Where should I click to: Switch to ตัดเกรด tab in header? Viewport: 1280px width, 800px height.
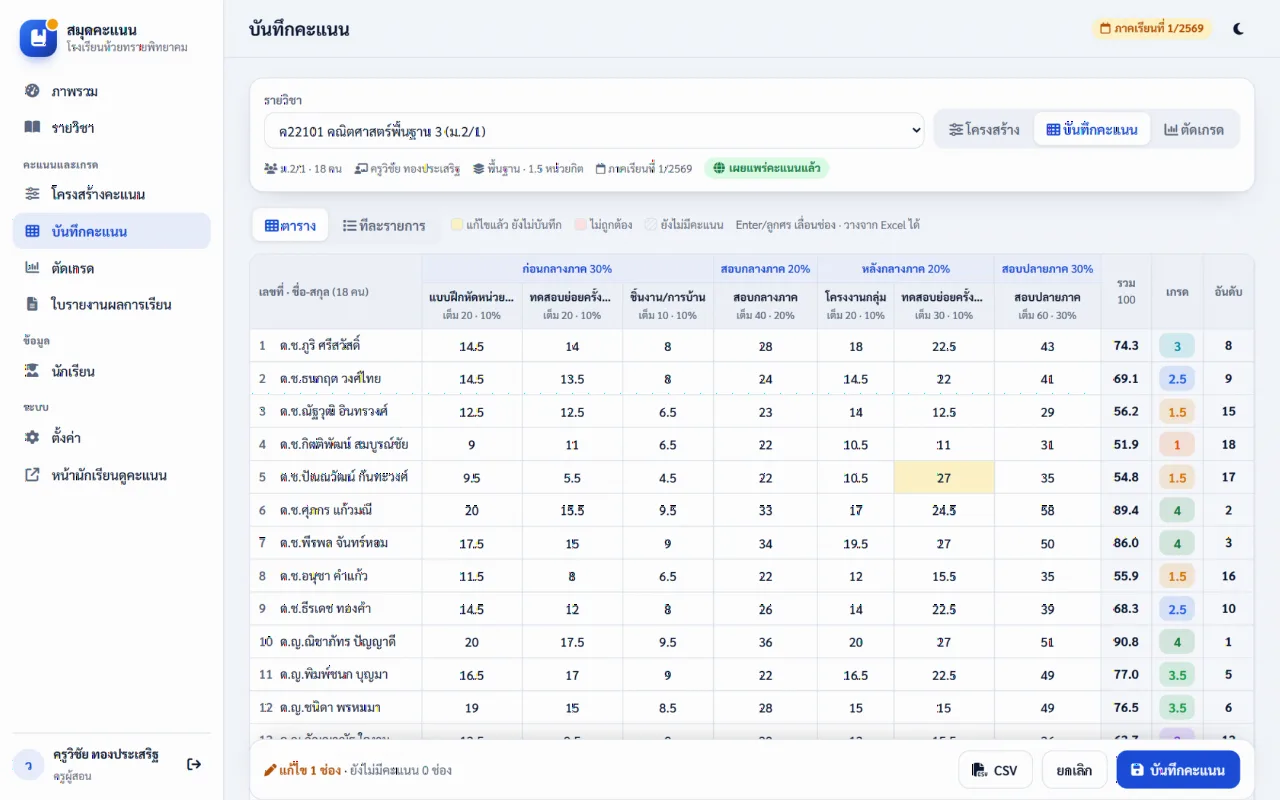click(x=1194, y=129)
